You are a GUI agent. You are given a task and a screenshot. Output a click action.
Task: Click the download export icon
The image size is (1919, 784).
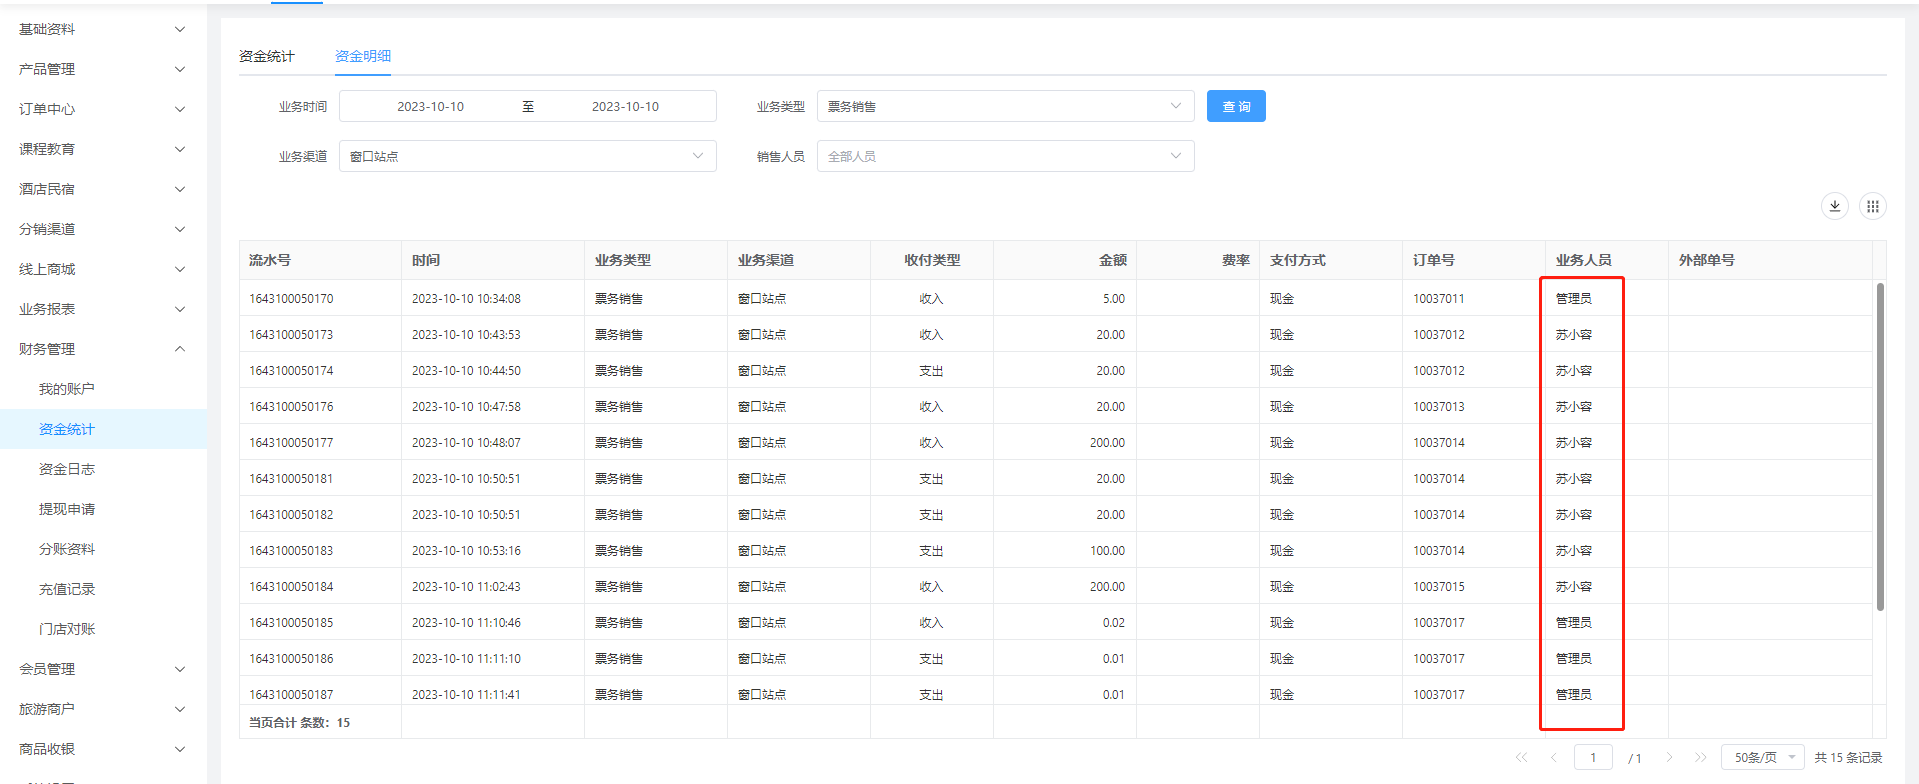tap(1834, 206)
